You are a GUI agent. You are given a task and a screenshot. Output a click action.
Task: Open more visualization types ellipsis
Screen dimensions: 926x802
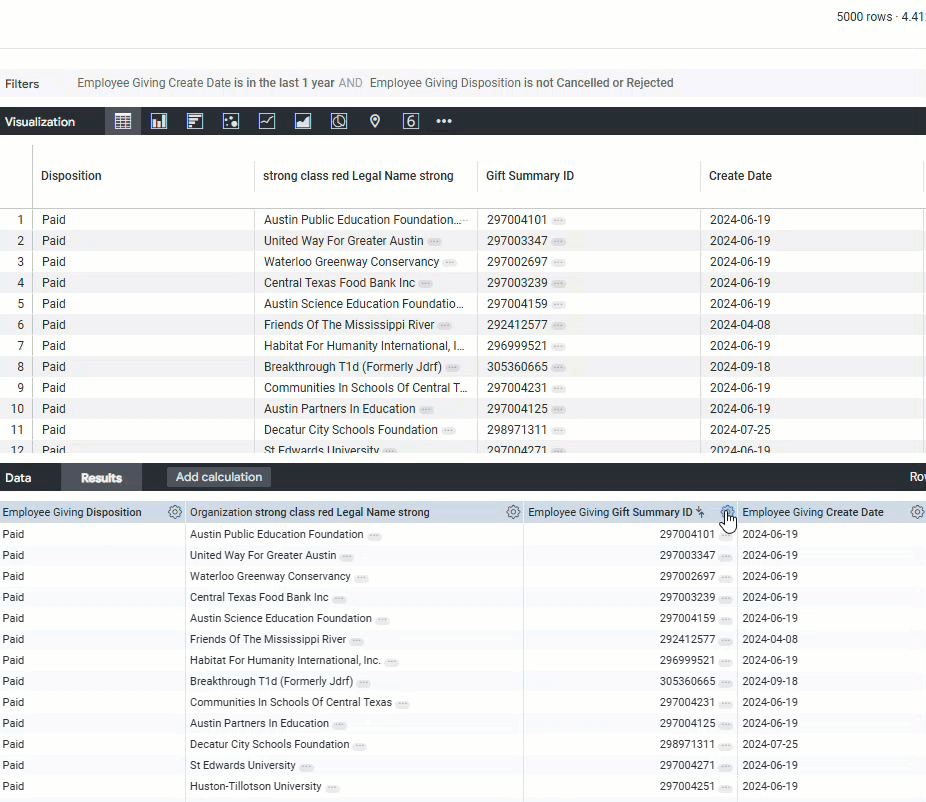click(444, 121)
